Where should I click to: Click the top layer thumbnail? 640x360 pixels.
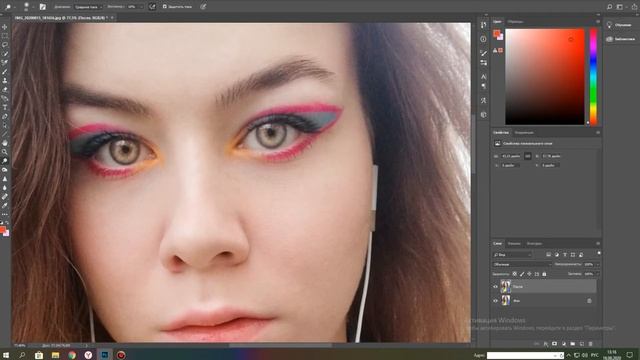pos(506,287)
